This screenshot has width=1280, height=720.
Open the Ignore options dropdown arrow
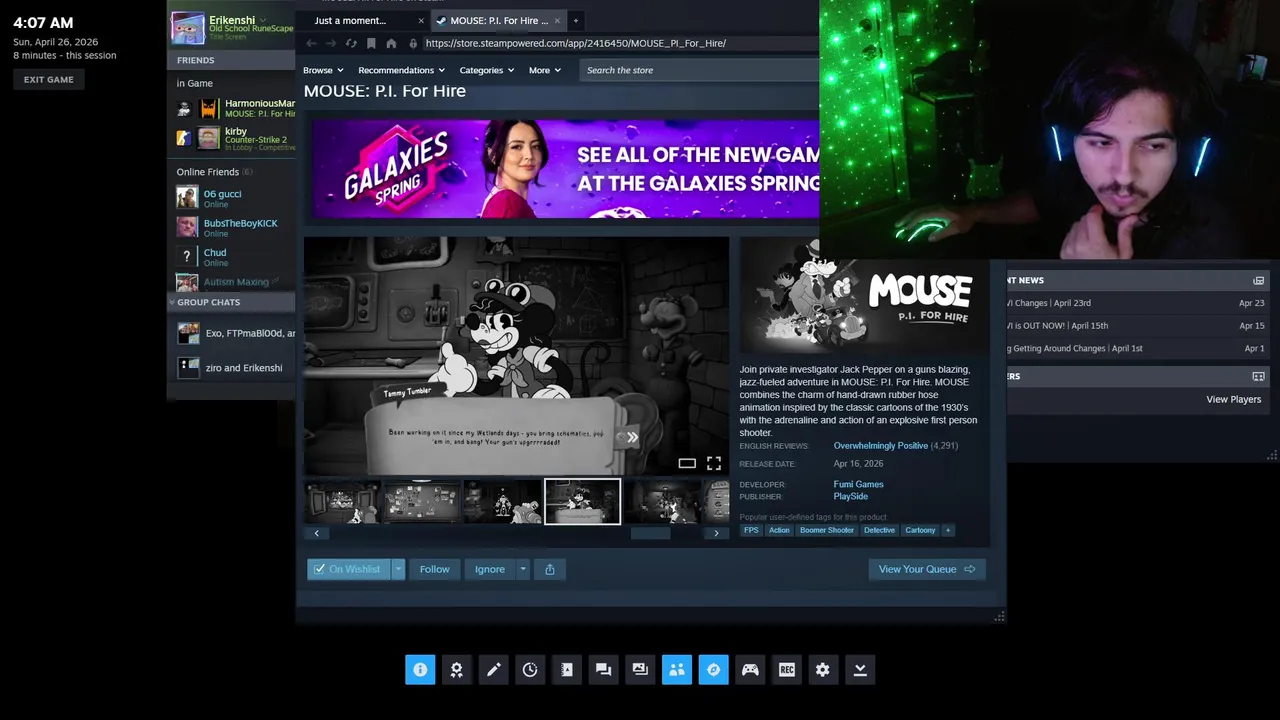tap(522, 569)
